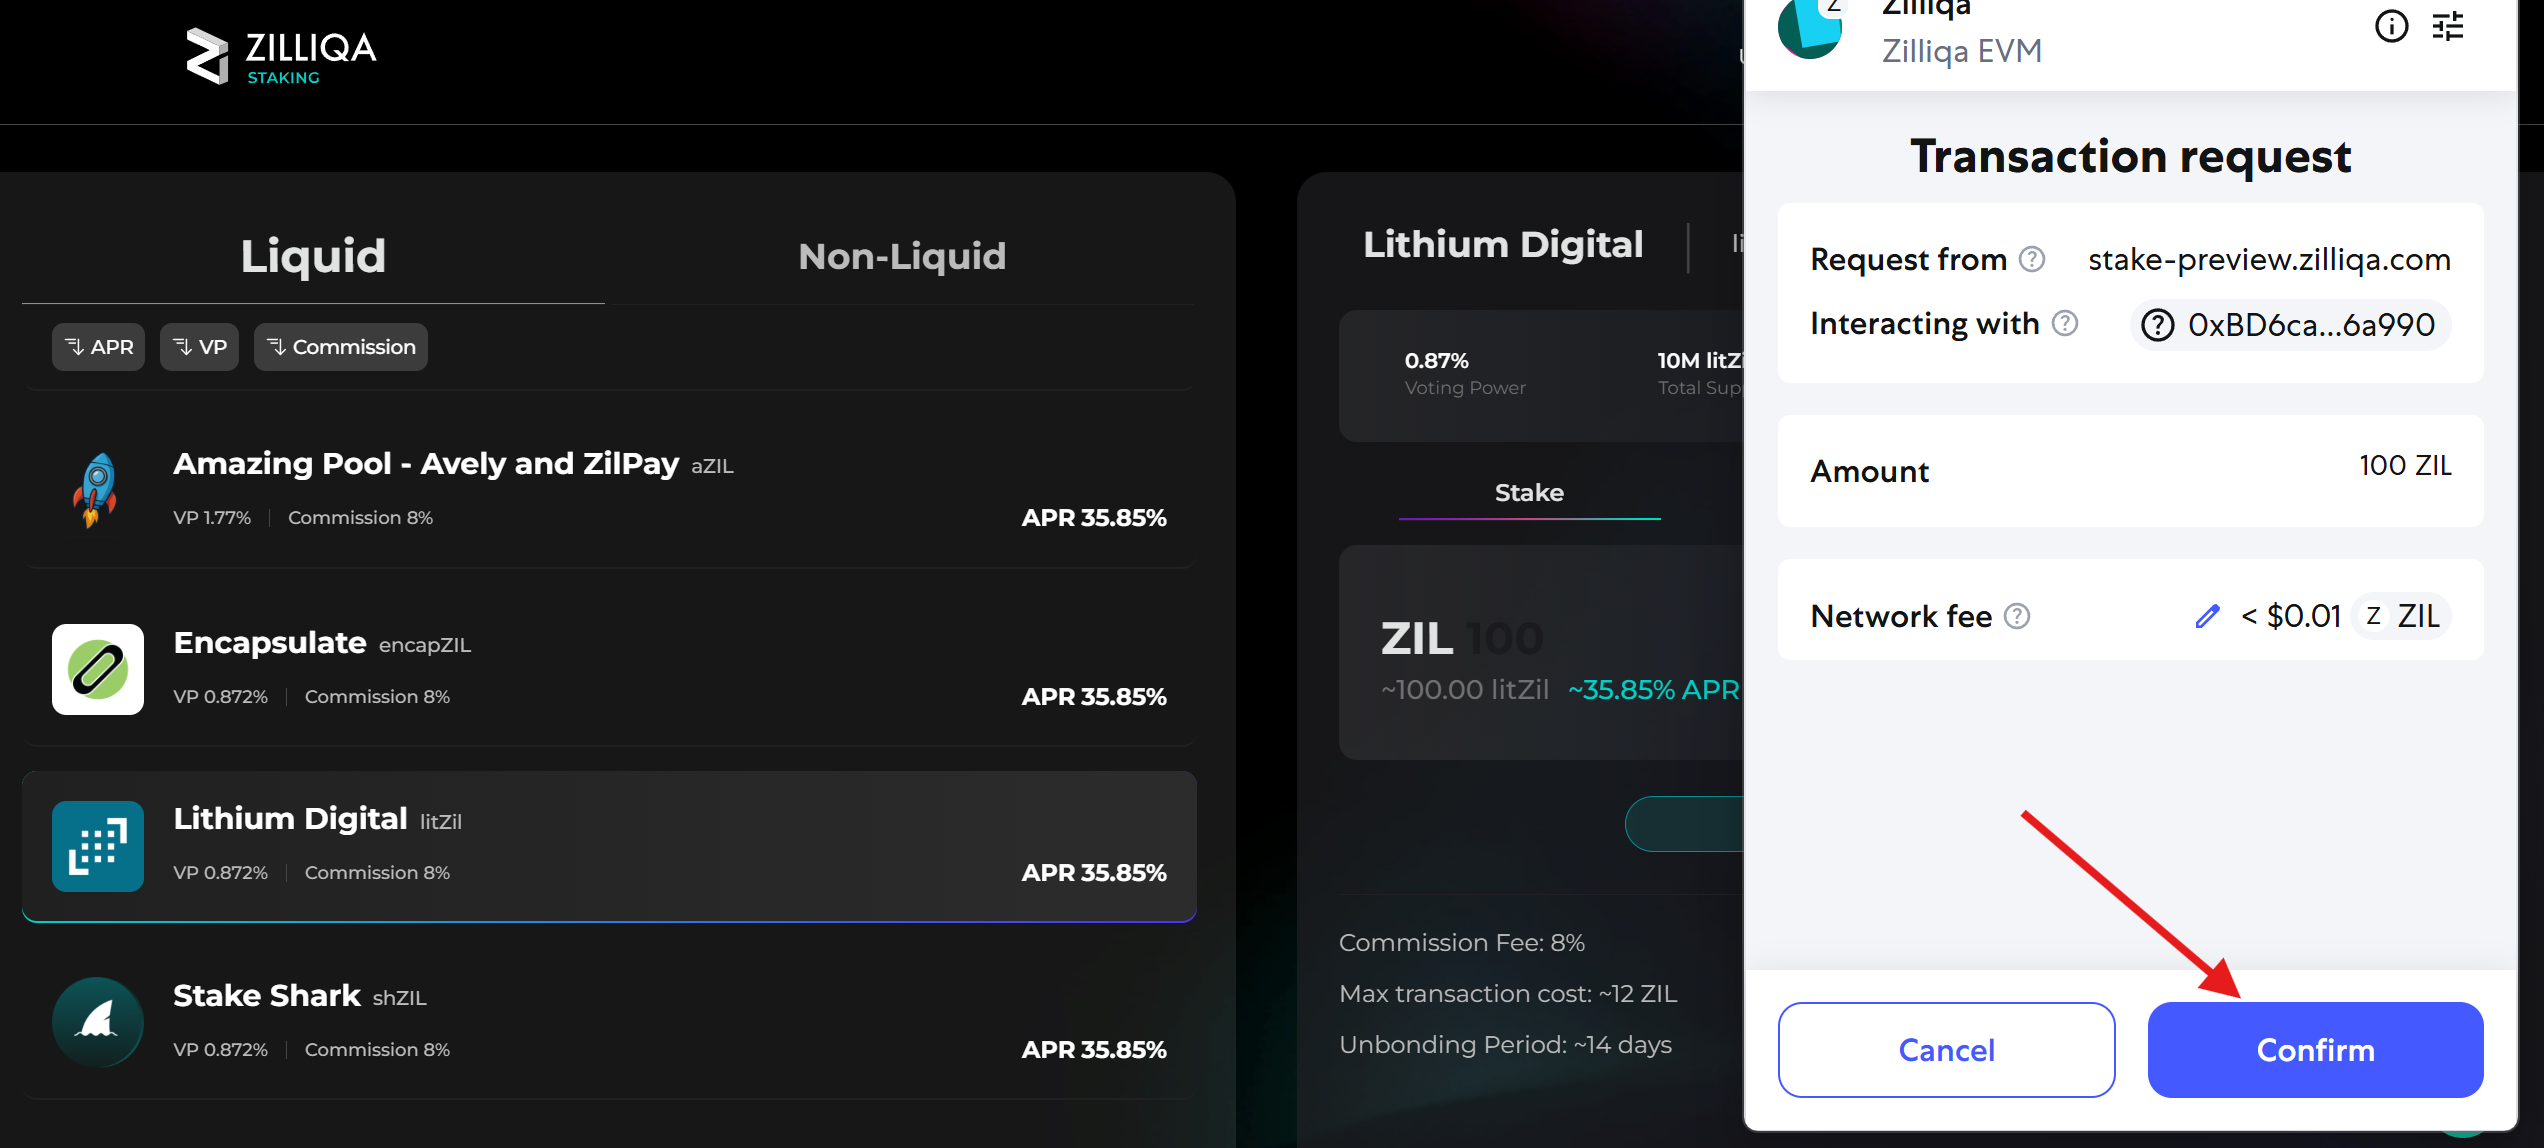Cancel the transaction request

[x=1945, y=1049]
